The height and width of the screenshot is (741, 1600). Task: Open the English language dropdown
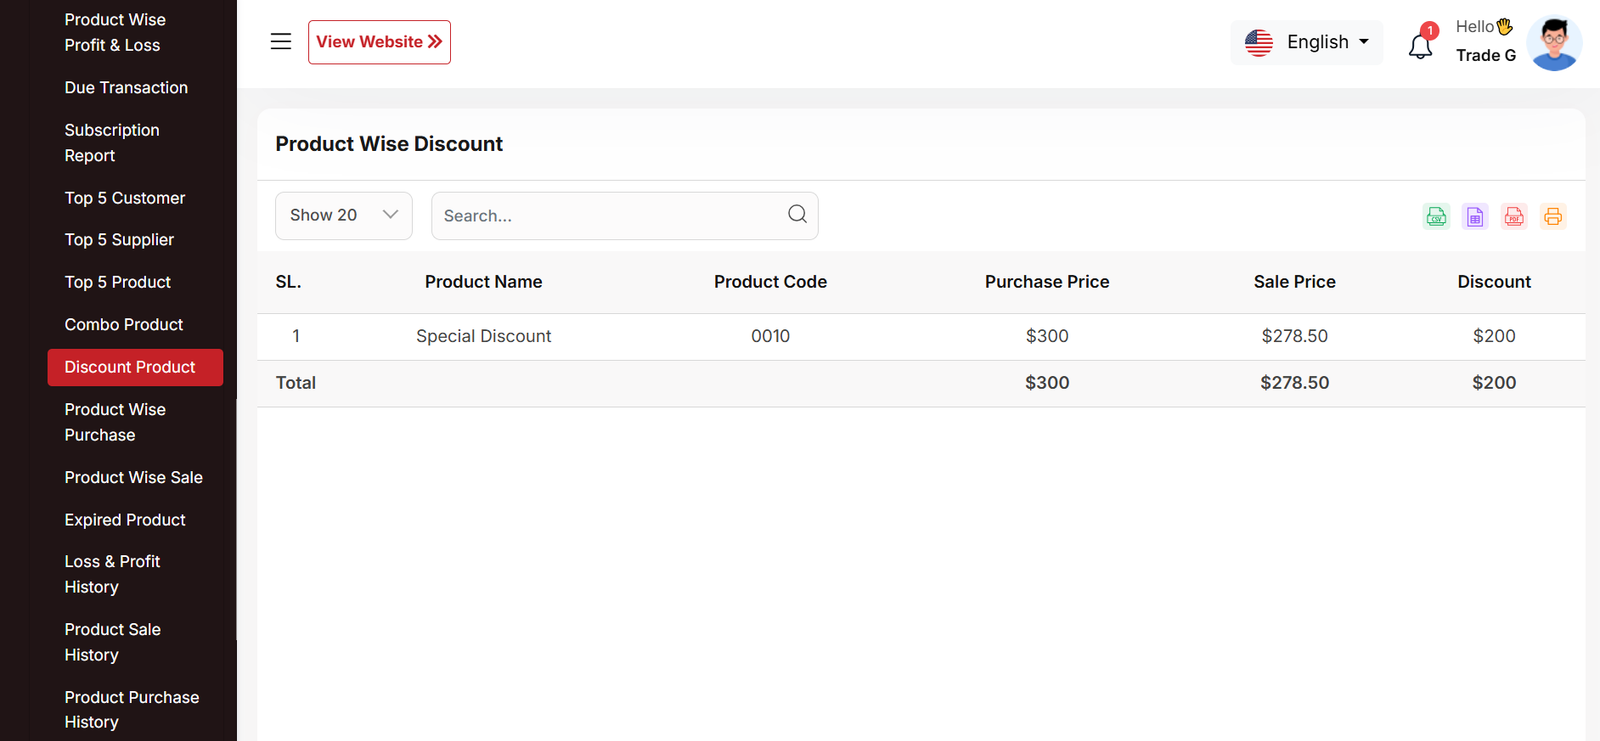click(1306, 42)
